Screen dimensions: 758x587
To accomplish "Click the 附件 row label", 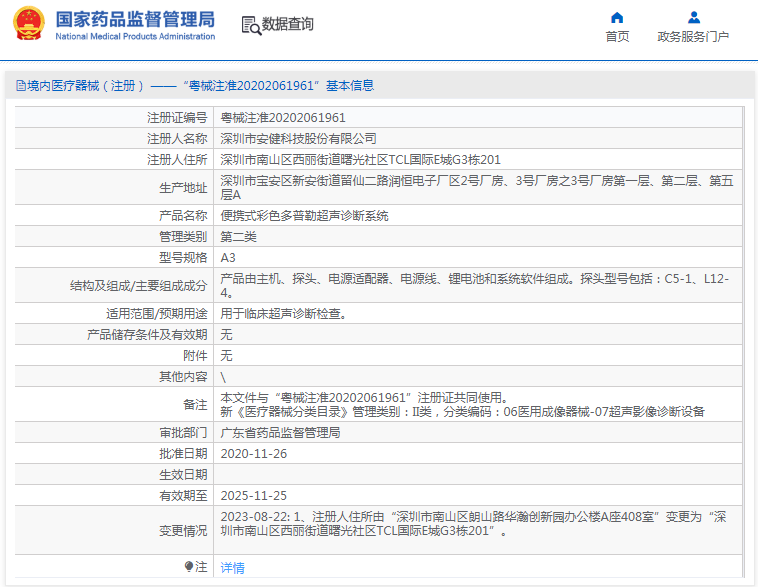I will [195, 356].
